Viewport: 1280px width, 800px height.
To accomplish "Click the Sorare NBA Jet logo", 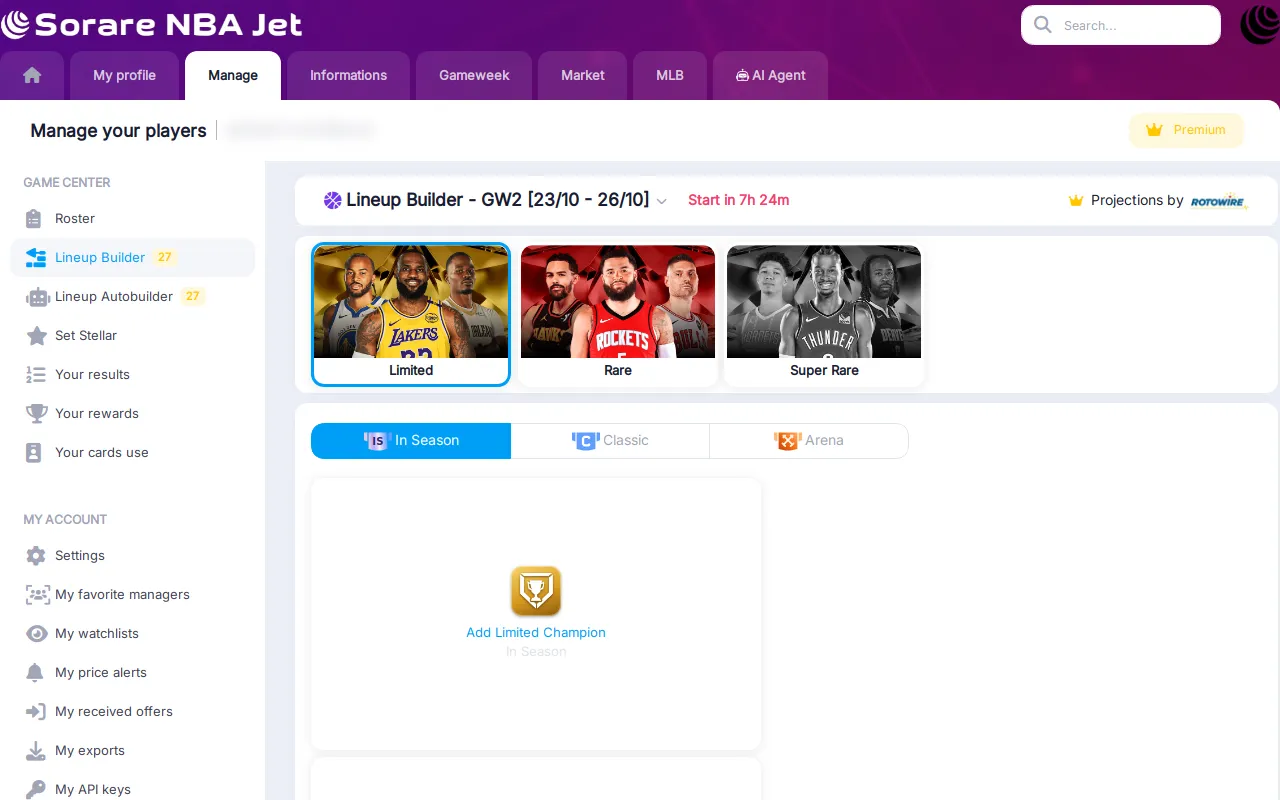I will (152, 24).
